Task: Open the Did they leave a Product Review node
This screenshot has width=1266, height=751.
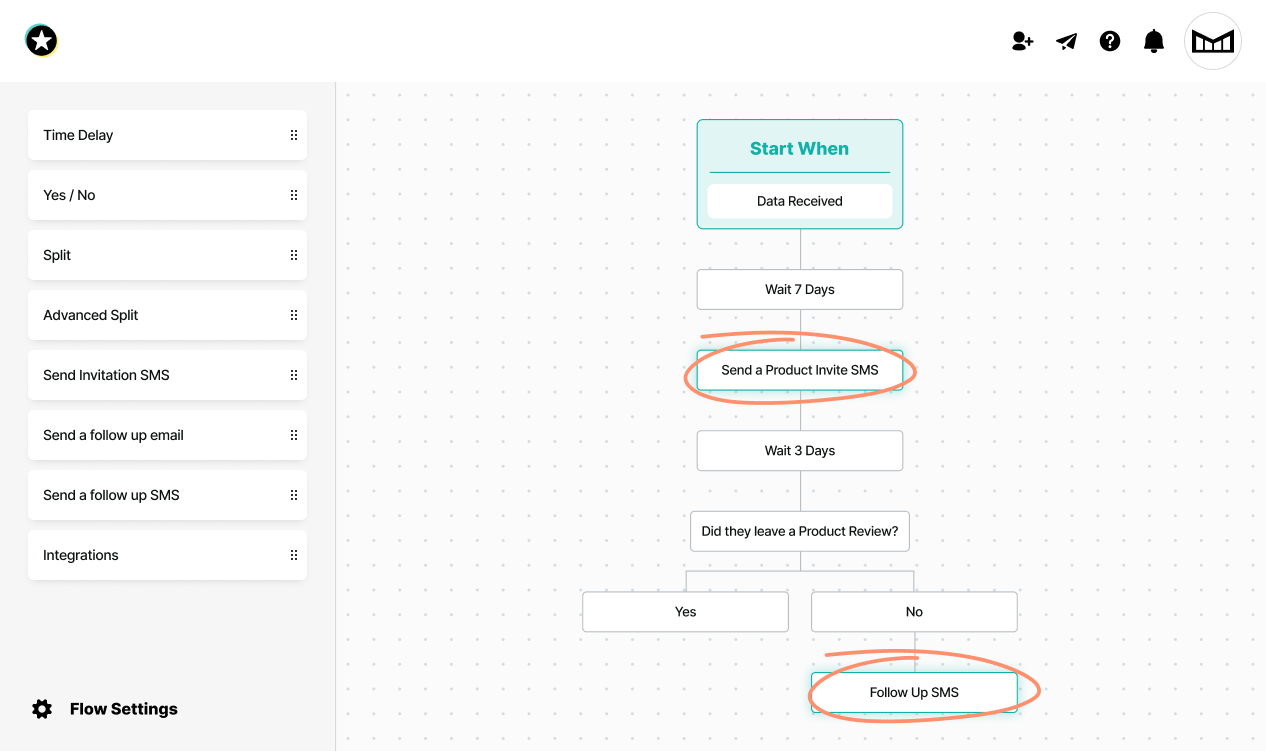Action: coord(799,531)
